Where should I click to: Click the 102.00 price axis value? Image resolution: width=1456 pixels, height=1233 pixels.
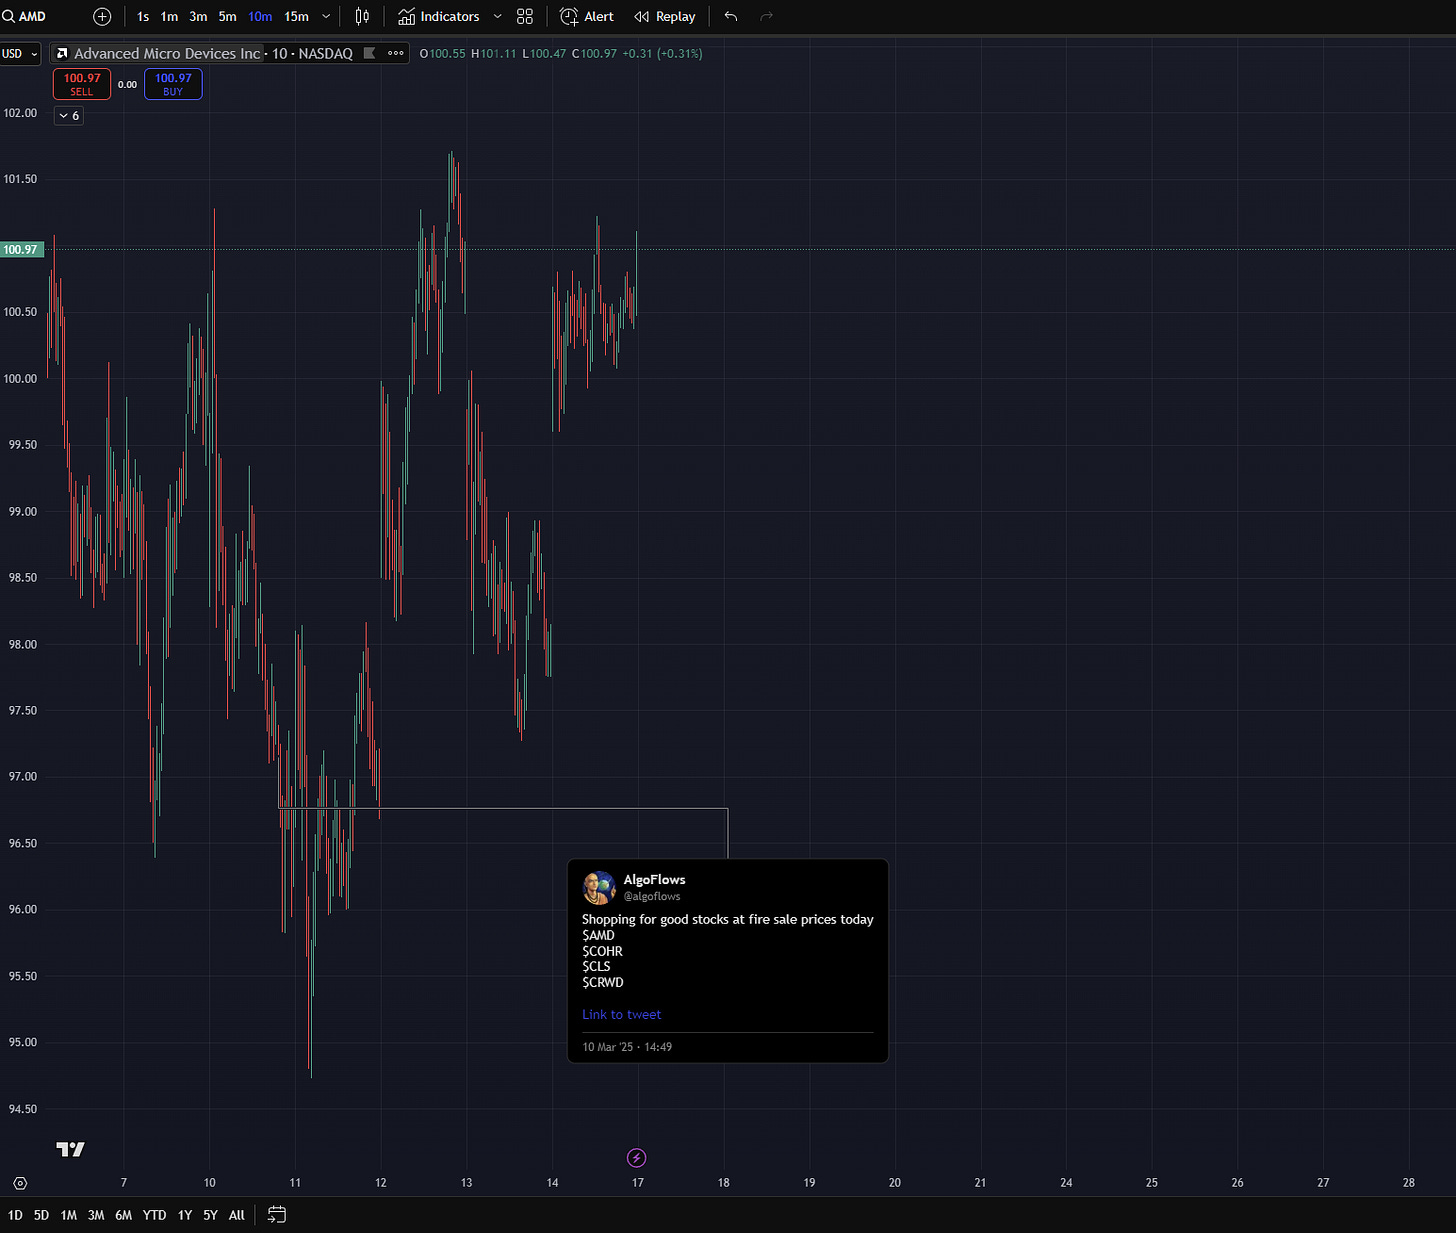[20, 113]
